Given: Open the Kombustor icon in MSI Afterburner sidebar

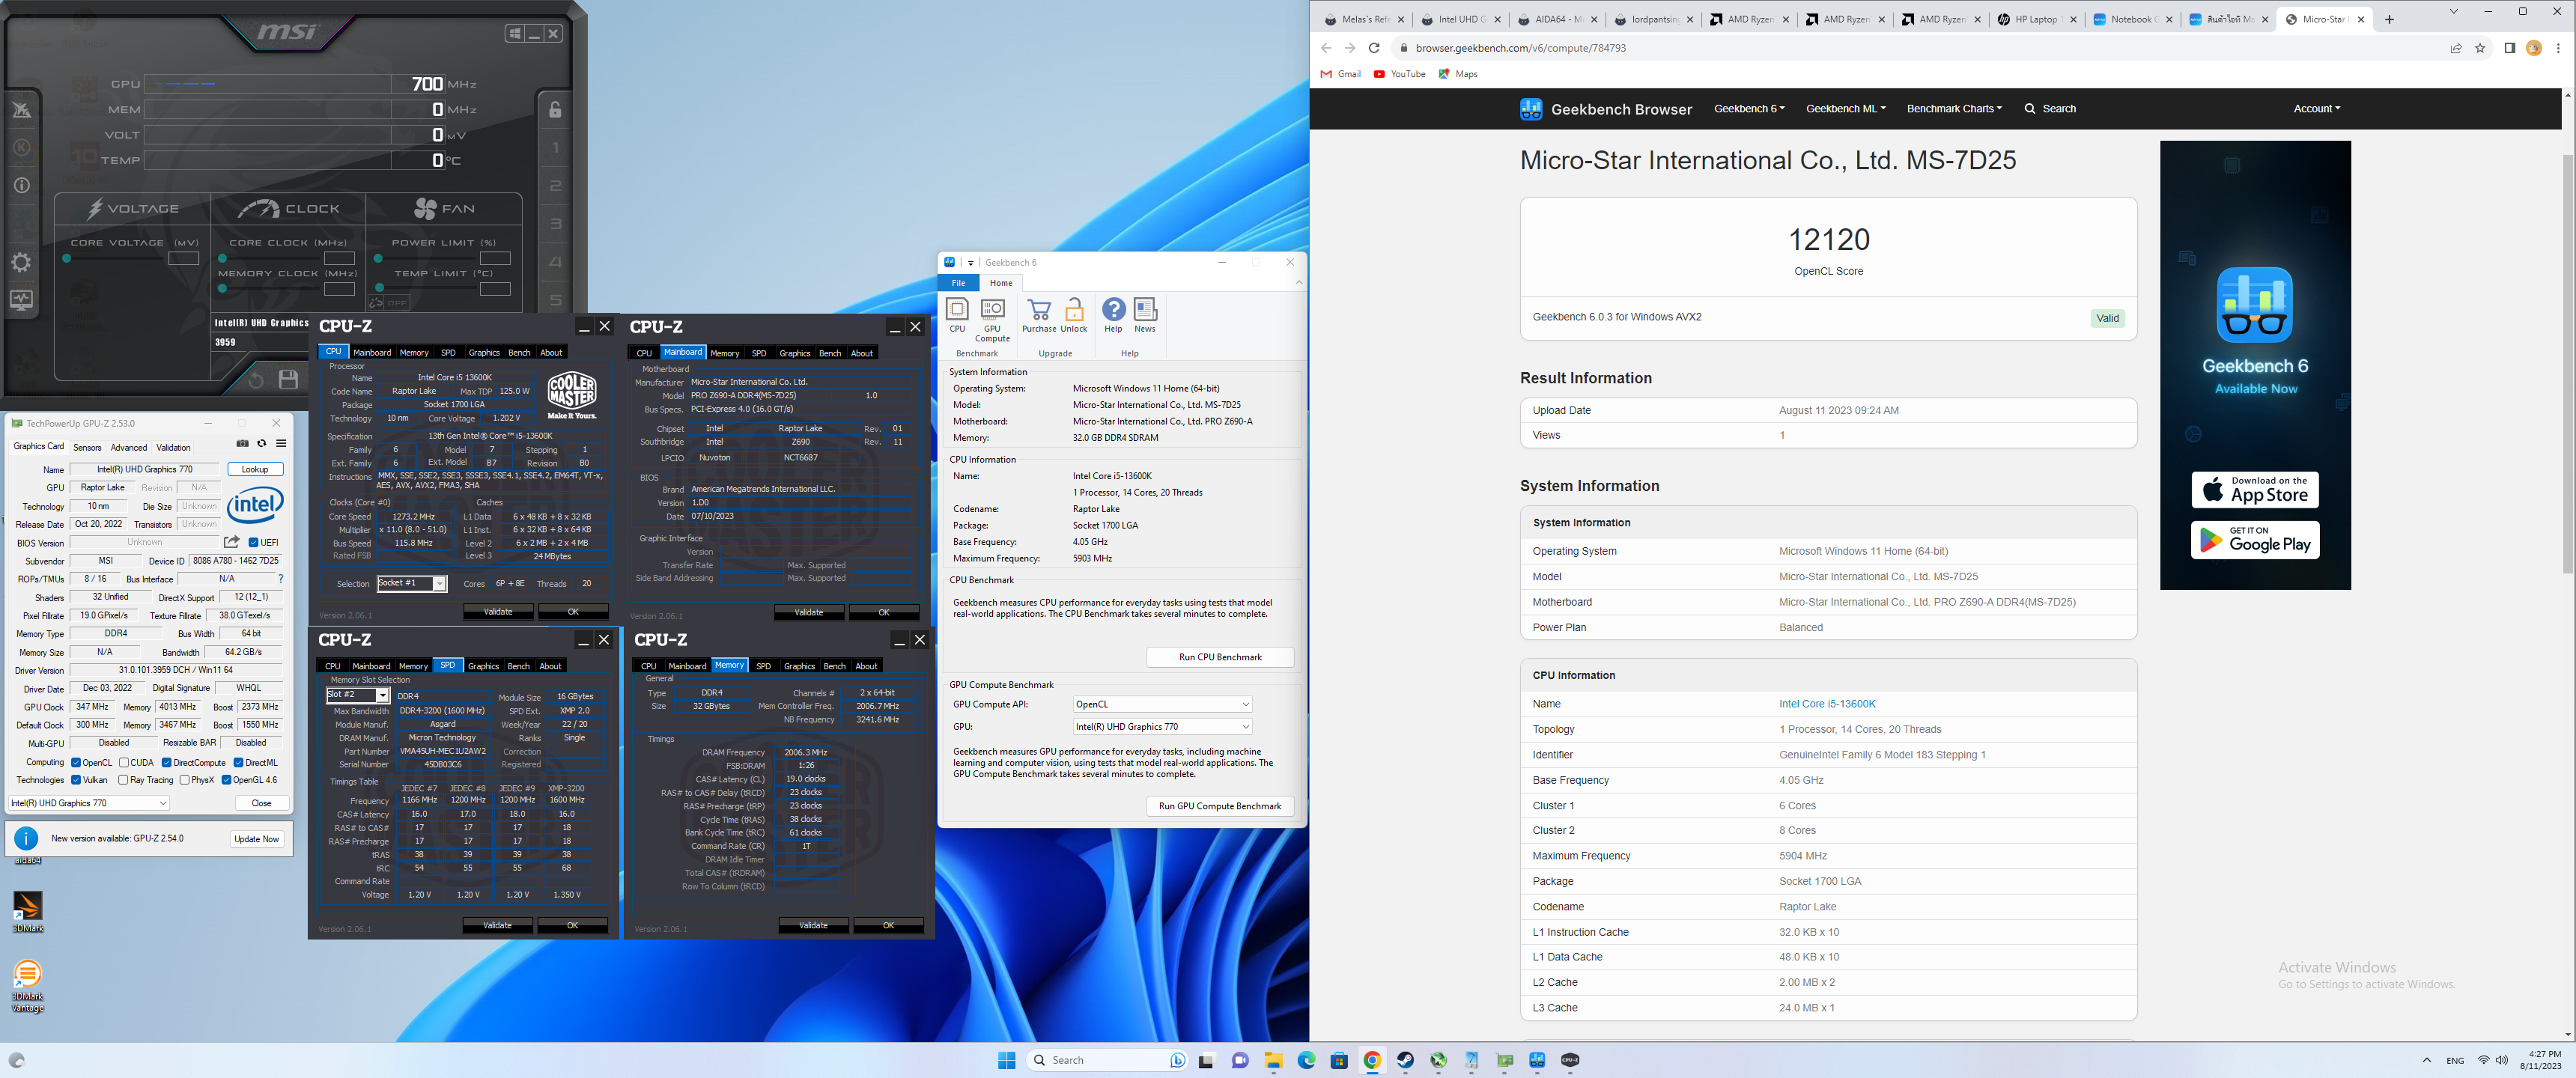Looking at the screenshot, I should (x=21, y=147).
